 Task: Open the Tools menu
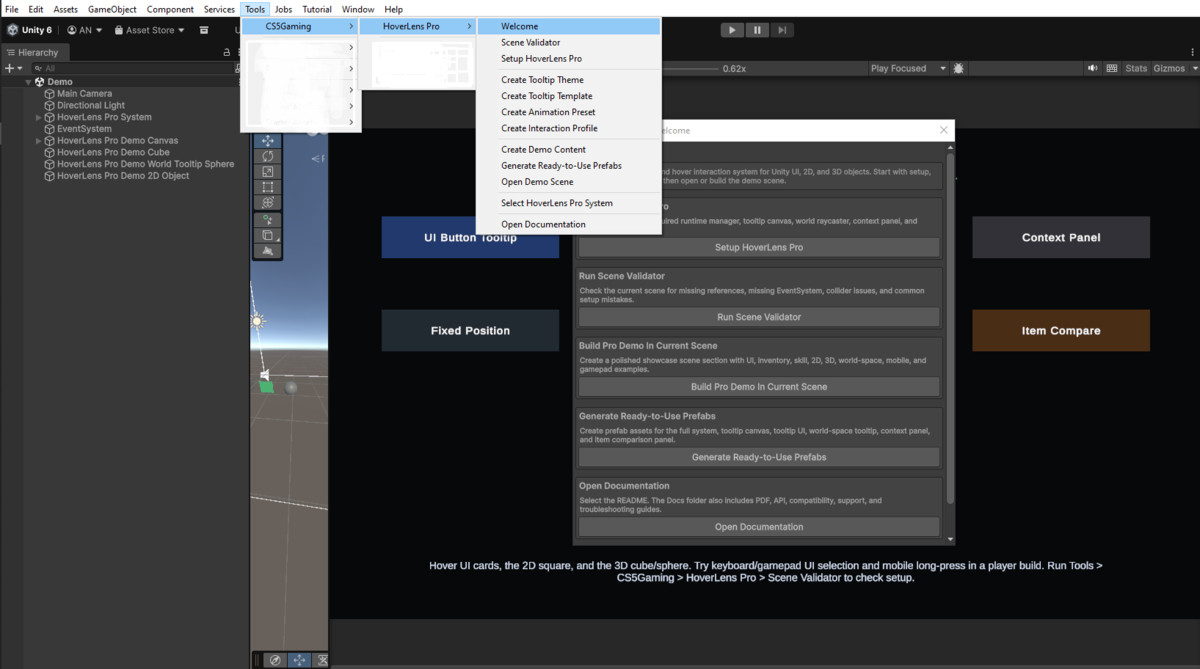(255, 9)
